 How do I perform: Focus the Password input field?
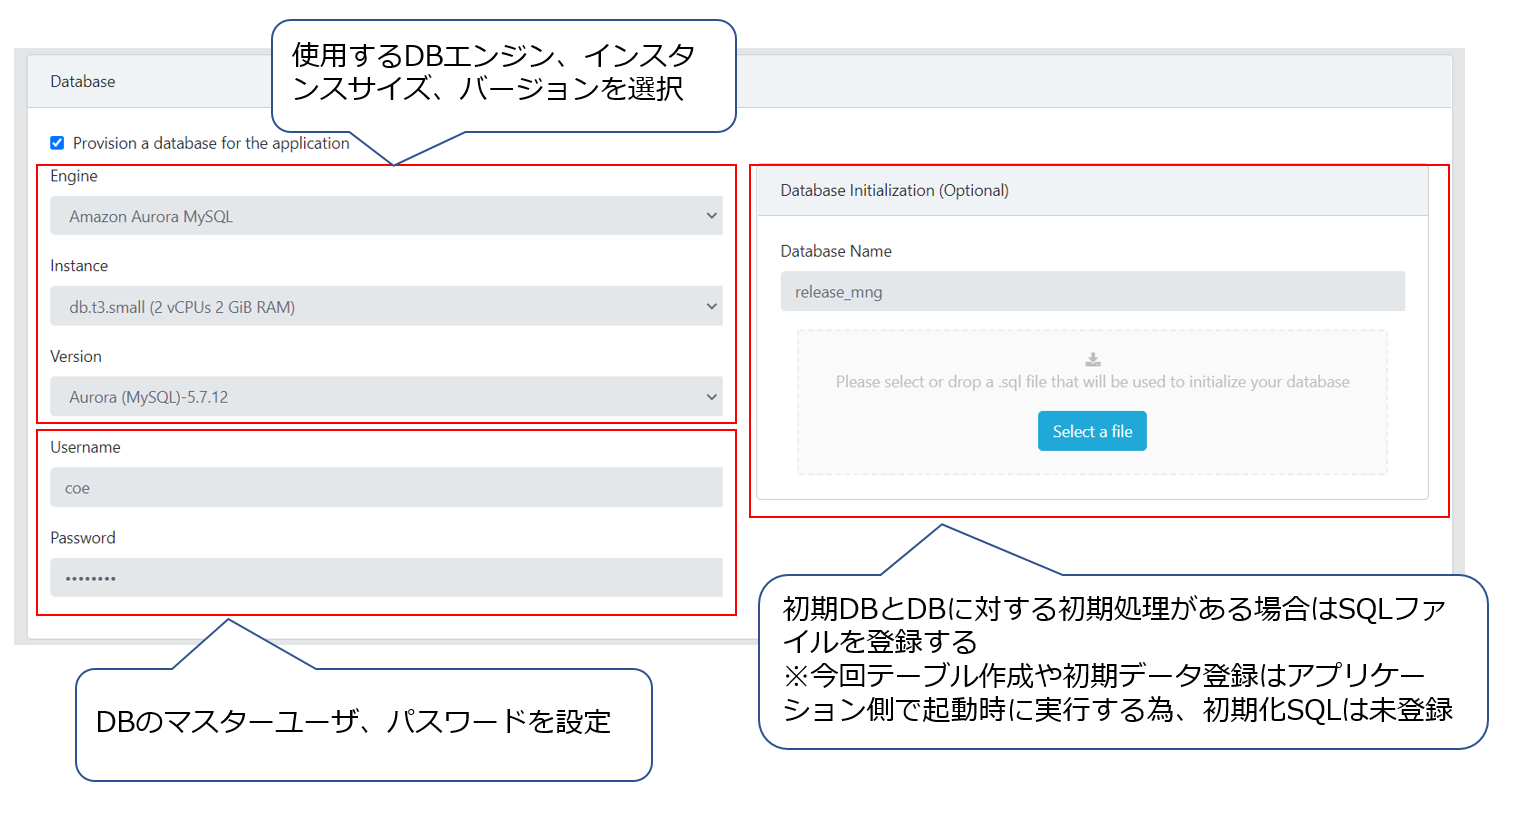386,578
